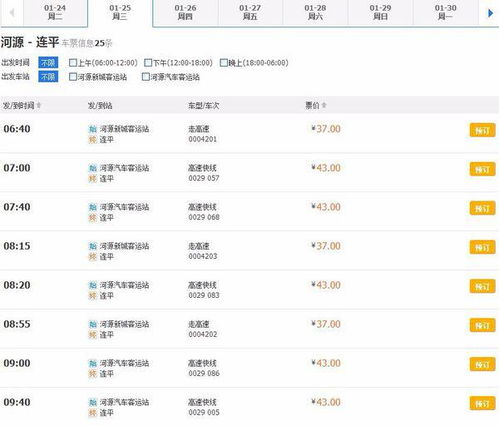Check the 河源汽车客运站 station filter

146,77
